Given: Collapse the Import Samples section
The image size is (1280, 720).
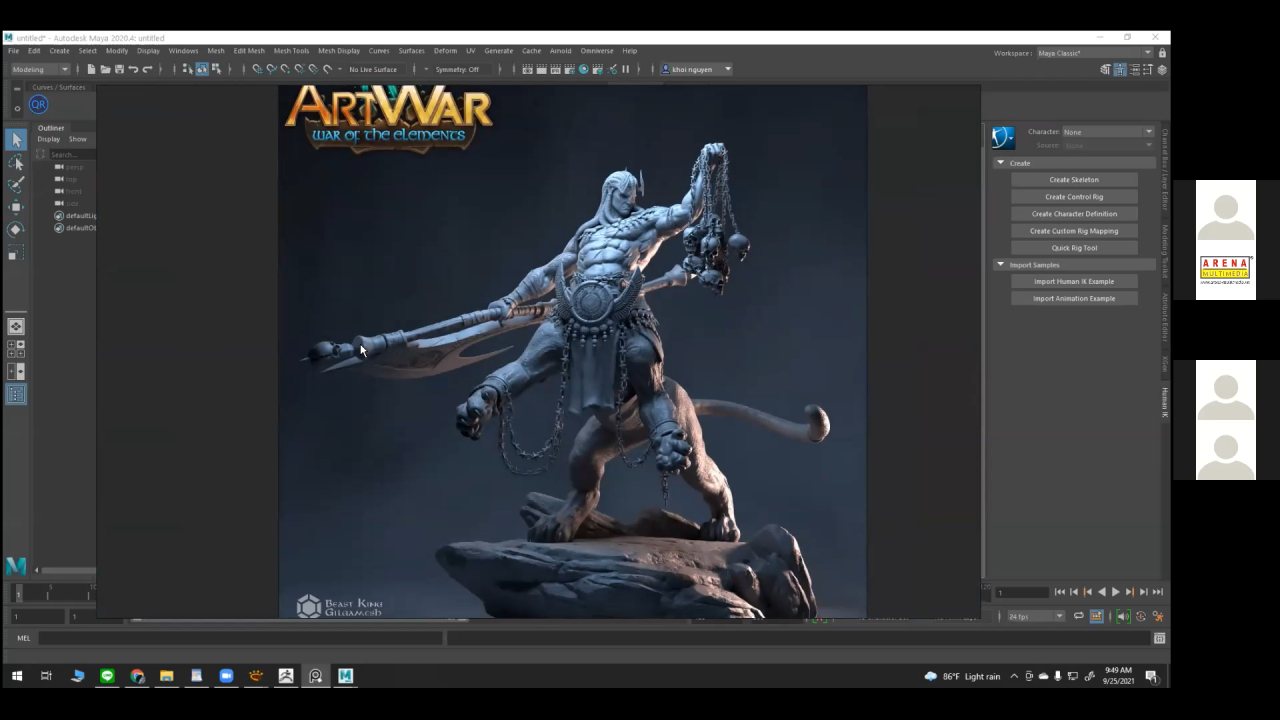Looking at the screenshot, I should tap(1000, 264).
